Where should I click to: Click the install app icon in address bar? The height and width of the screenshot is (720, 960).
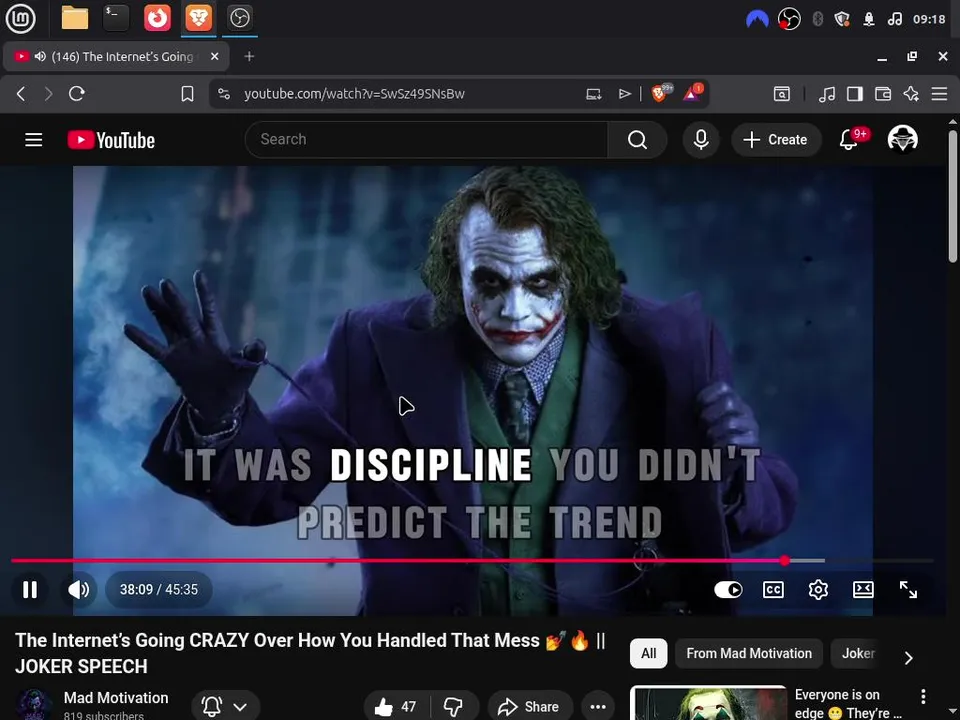pyautogui.click(x=593, y=94)
